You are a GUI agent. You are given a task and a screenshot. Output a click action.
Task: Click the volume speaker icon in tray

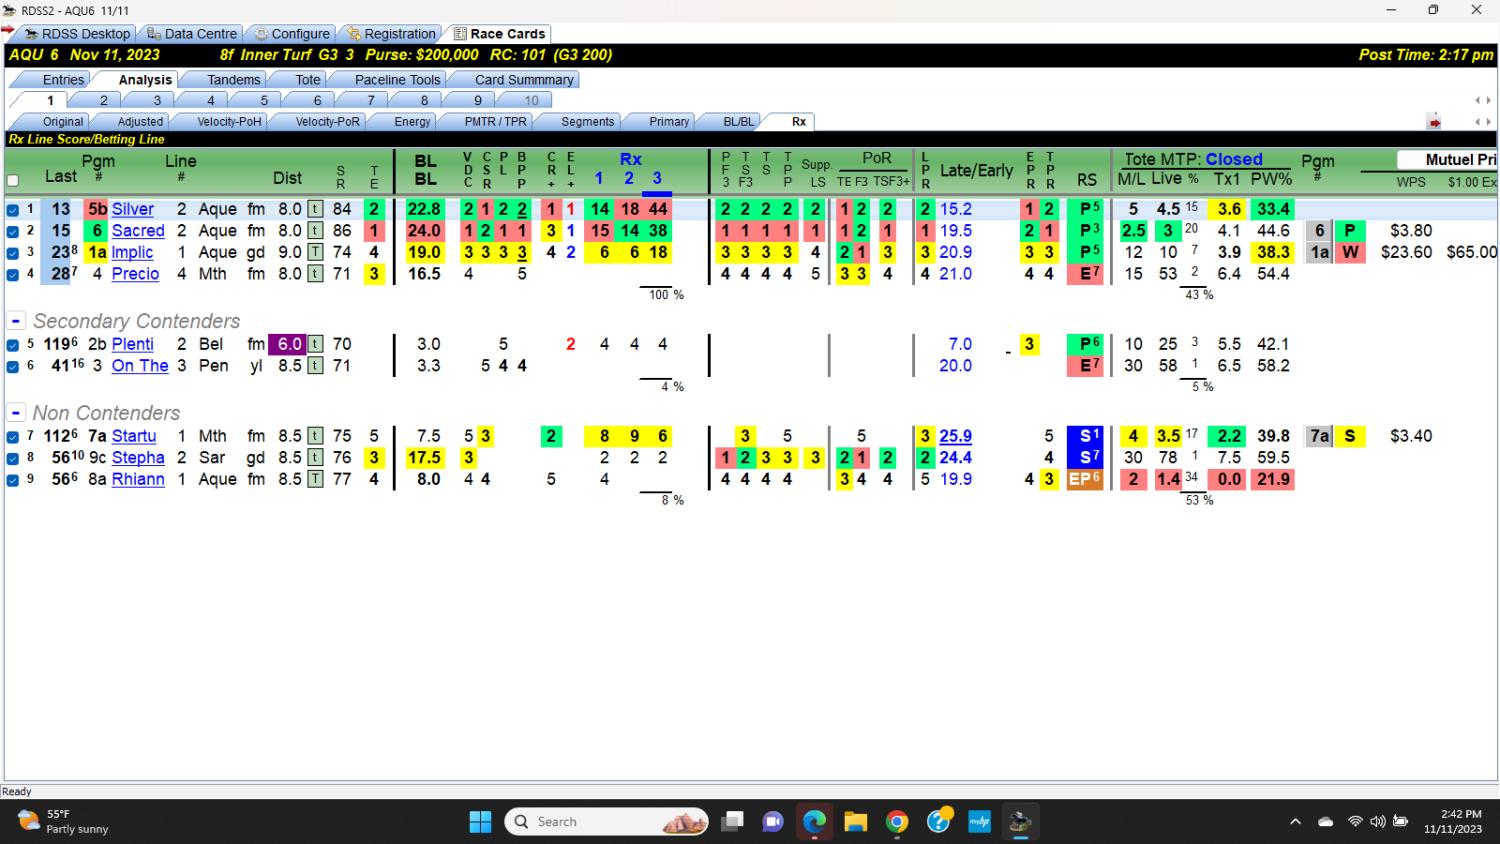(x=1378, y=822)
